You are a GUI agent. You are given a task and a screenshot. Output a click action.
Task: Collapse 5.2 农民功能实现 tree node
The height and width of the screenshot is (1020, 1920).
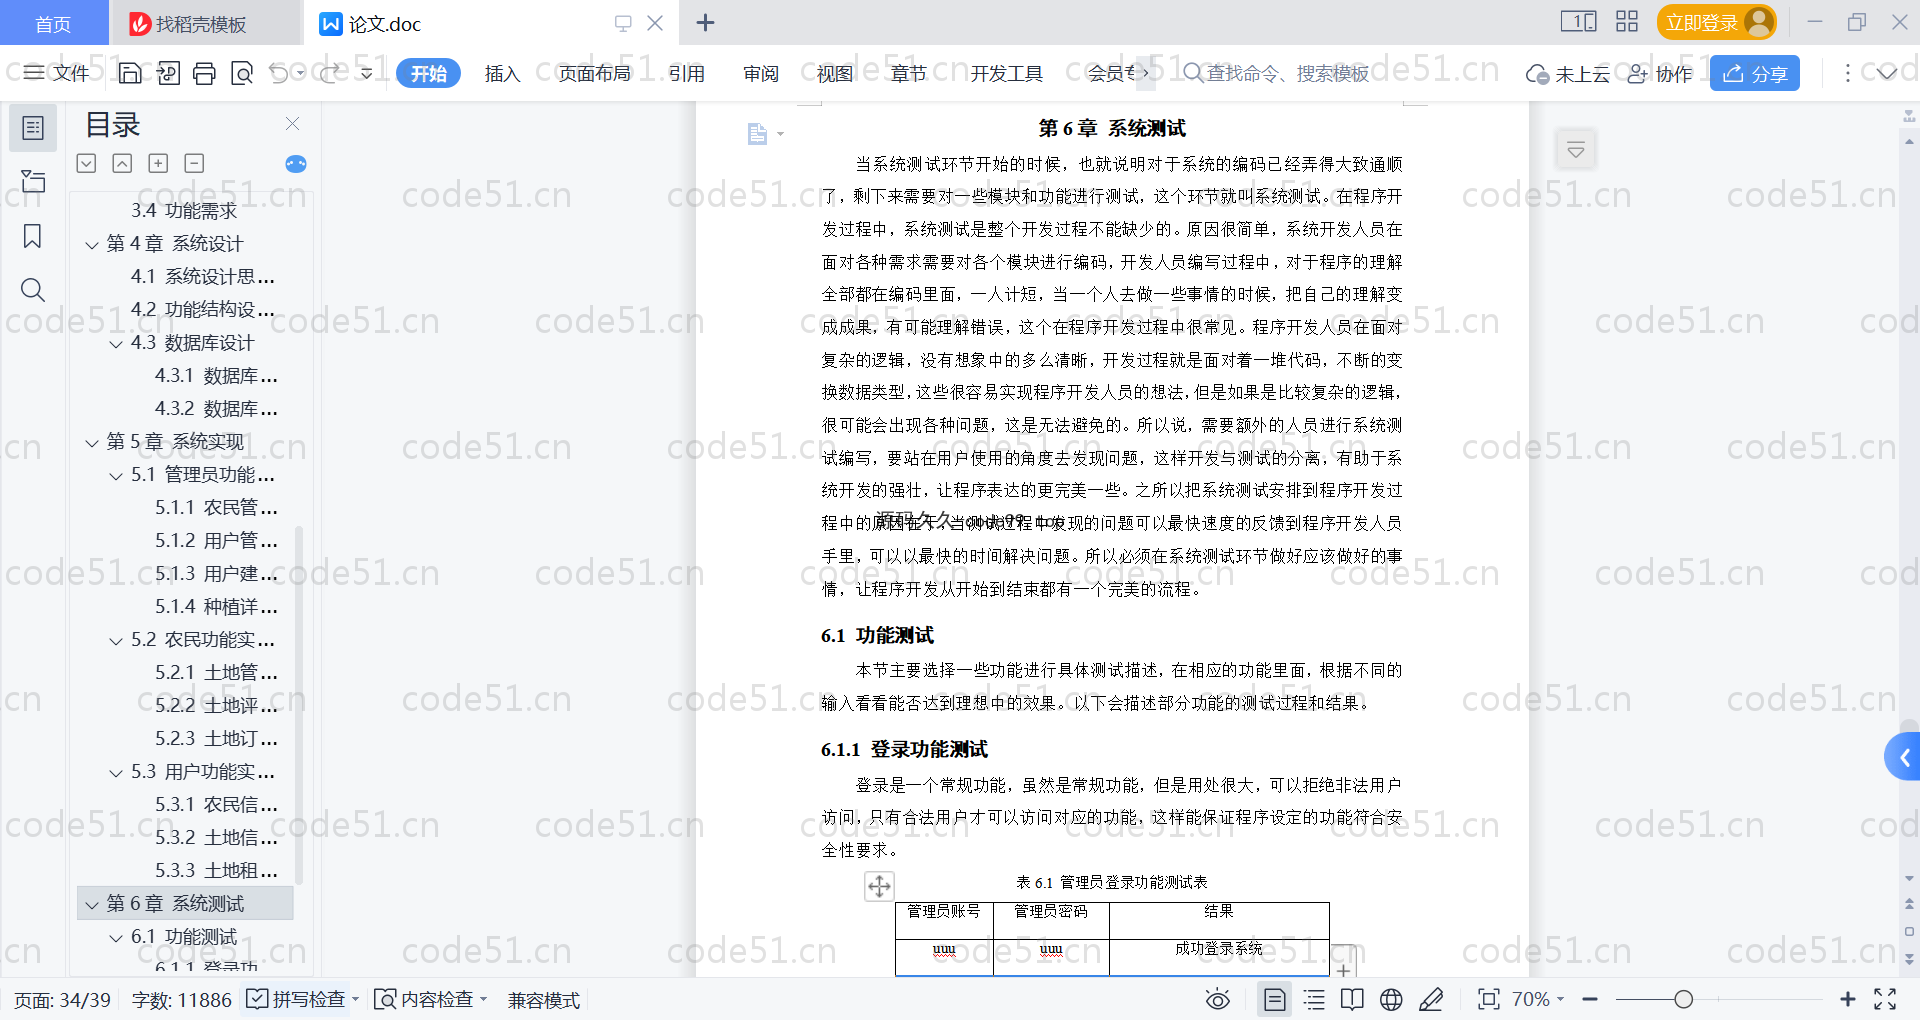tap(116, 641)
